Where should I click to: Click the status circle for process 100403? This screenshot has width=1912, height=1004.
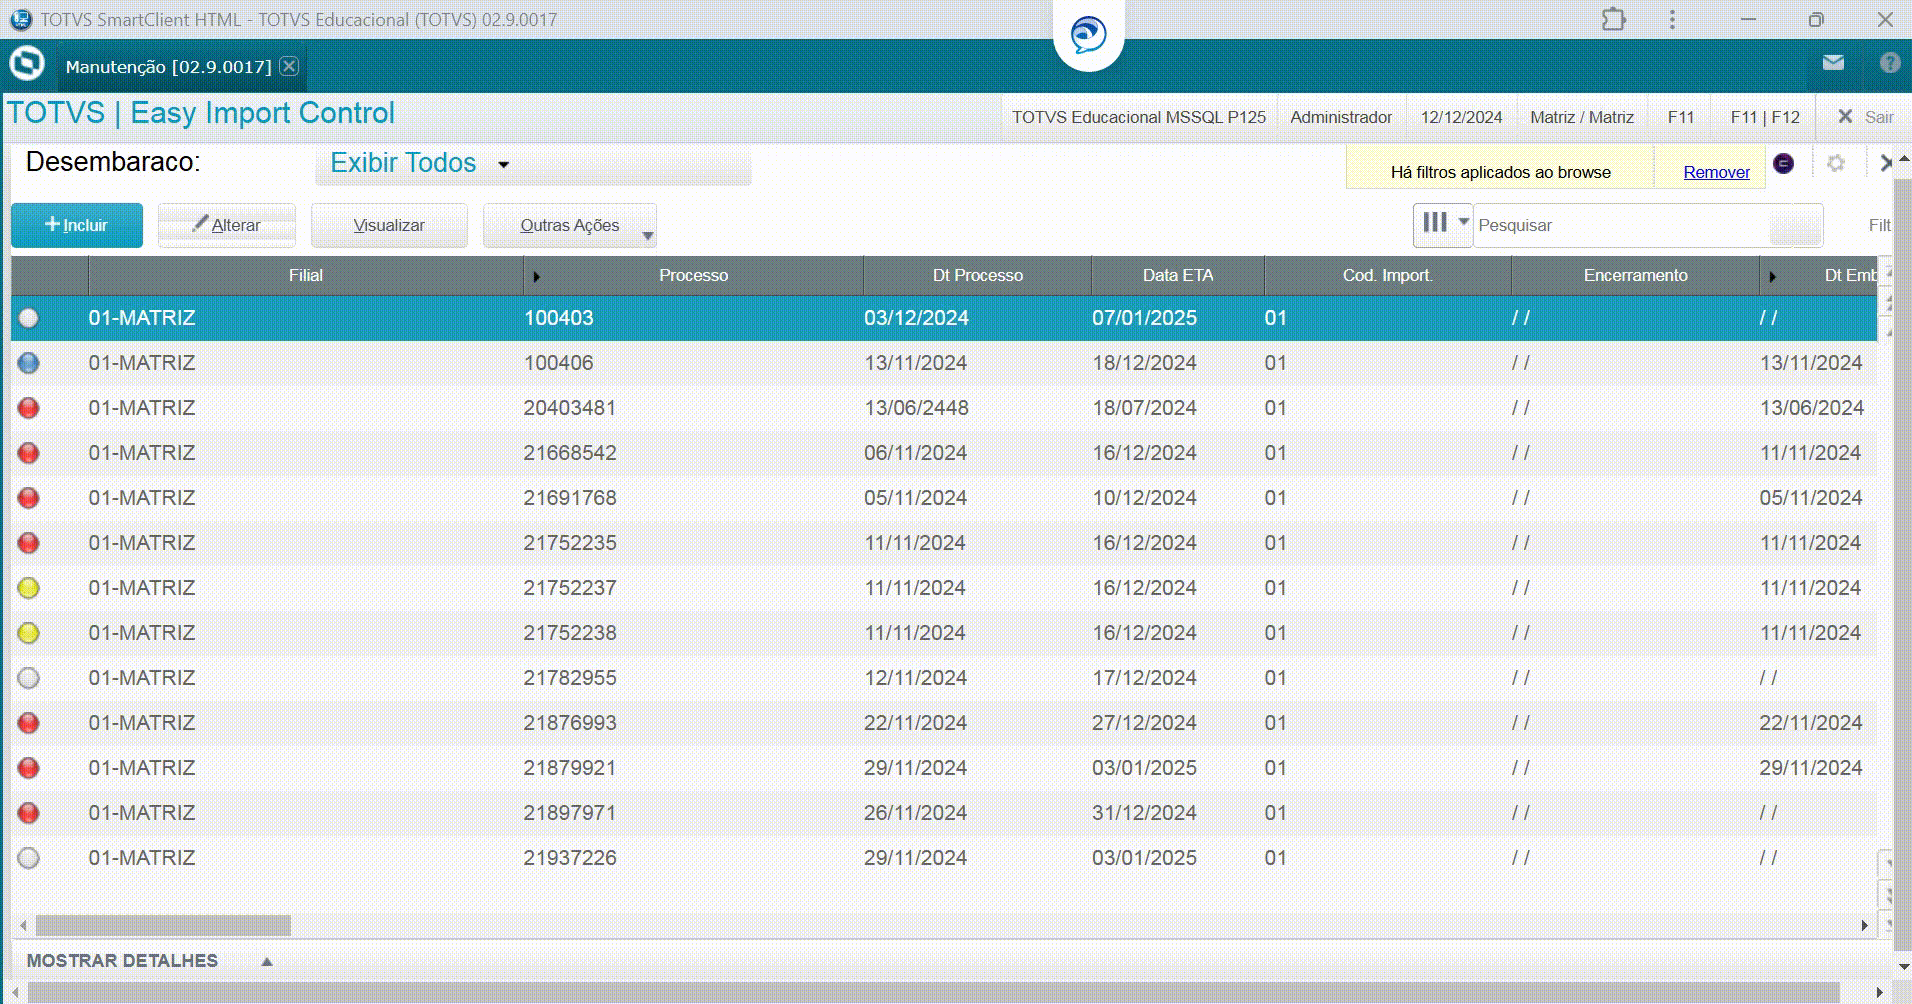pyautogui.click(x=29, y=318)
